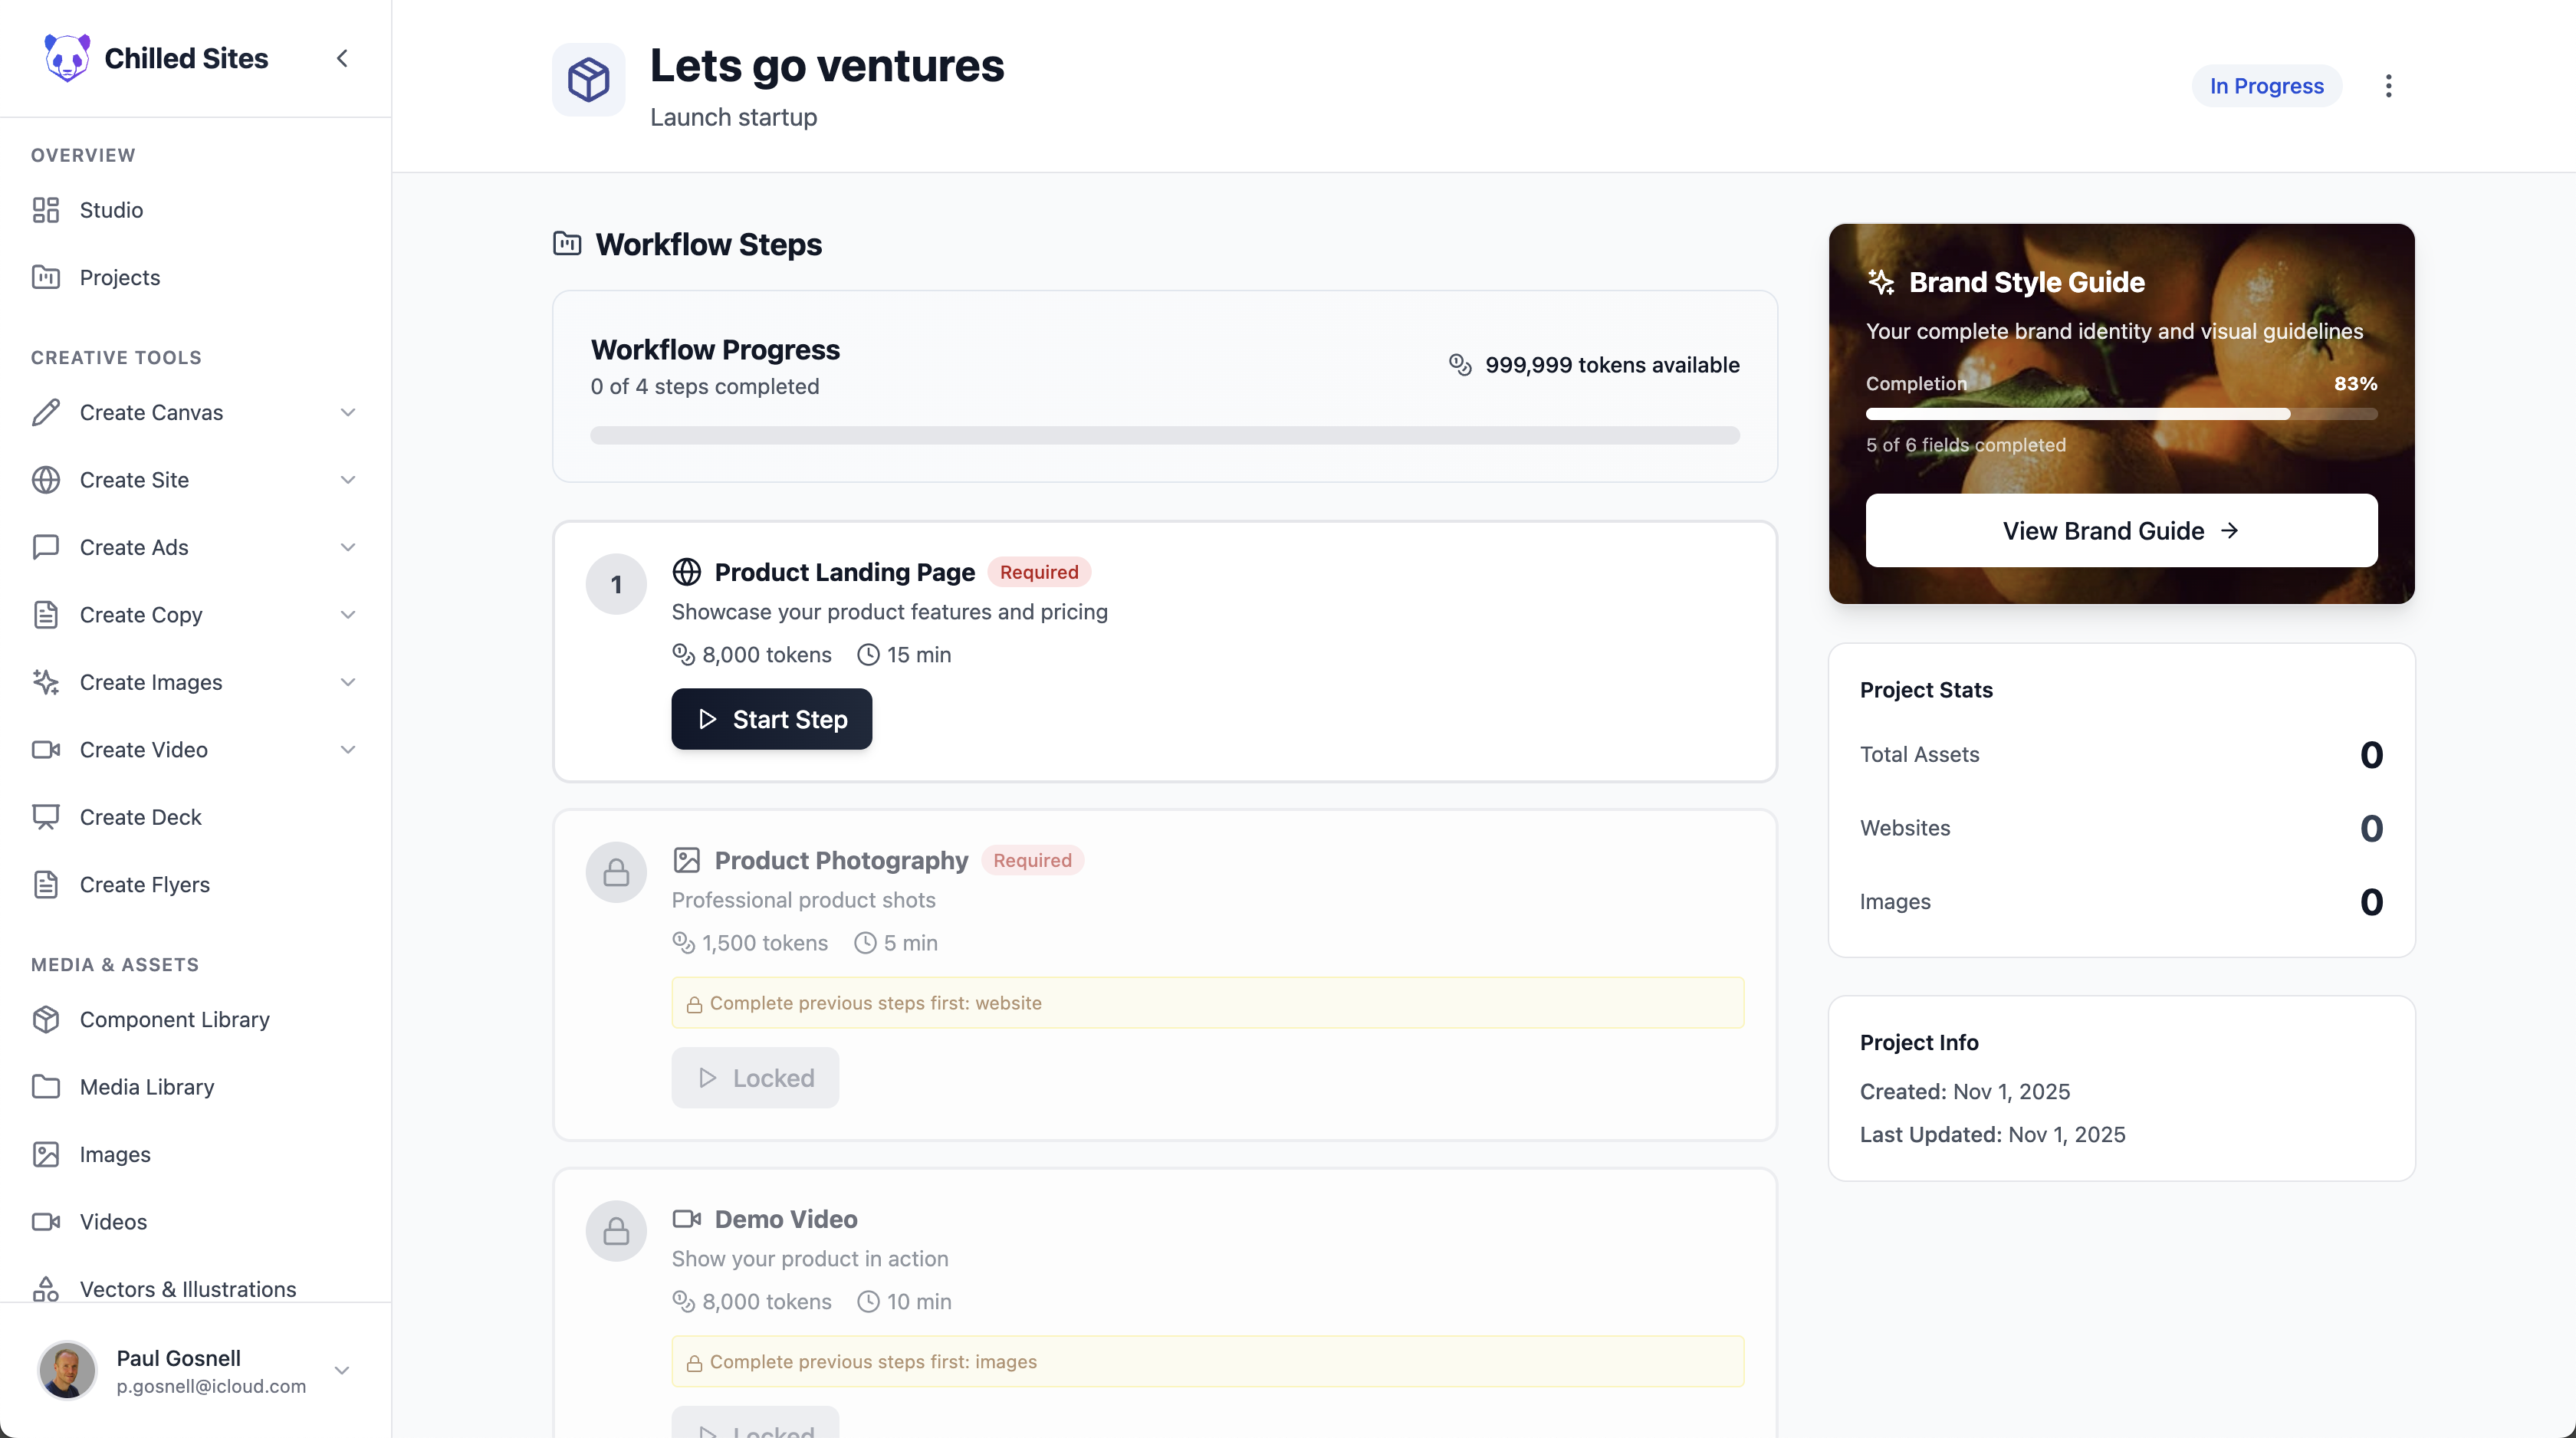
Task: Click the Create Deck presentation icon
Action: pyautogui.click(x=46, y=817)
